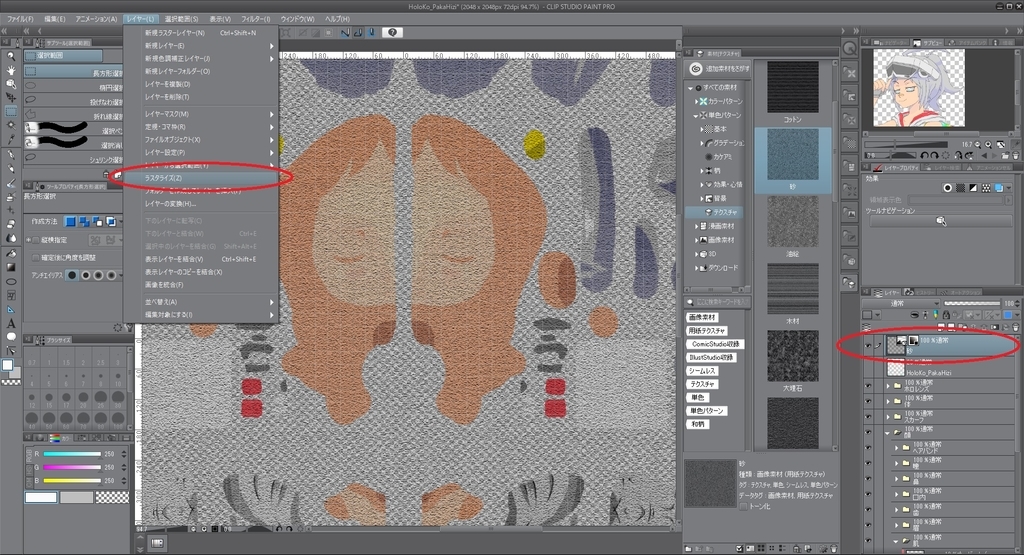Select the Gradient tool
Image resolution: width=1024 pixels, height=555 pixels.
pos(10,267)
